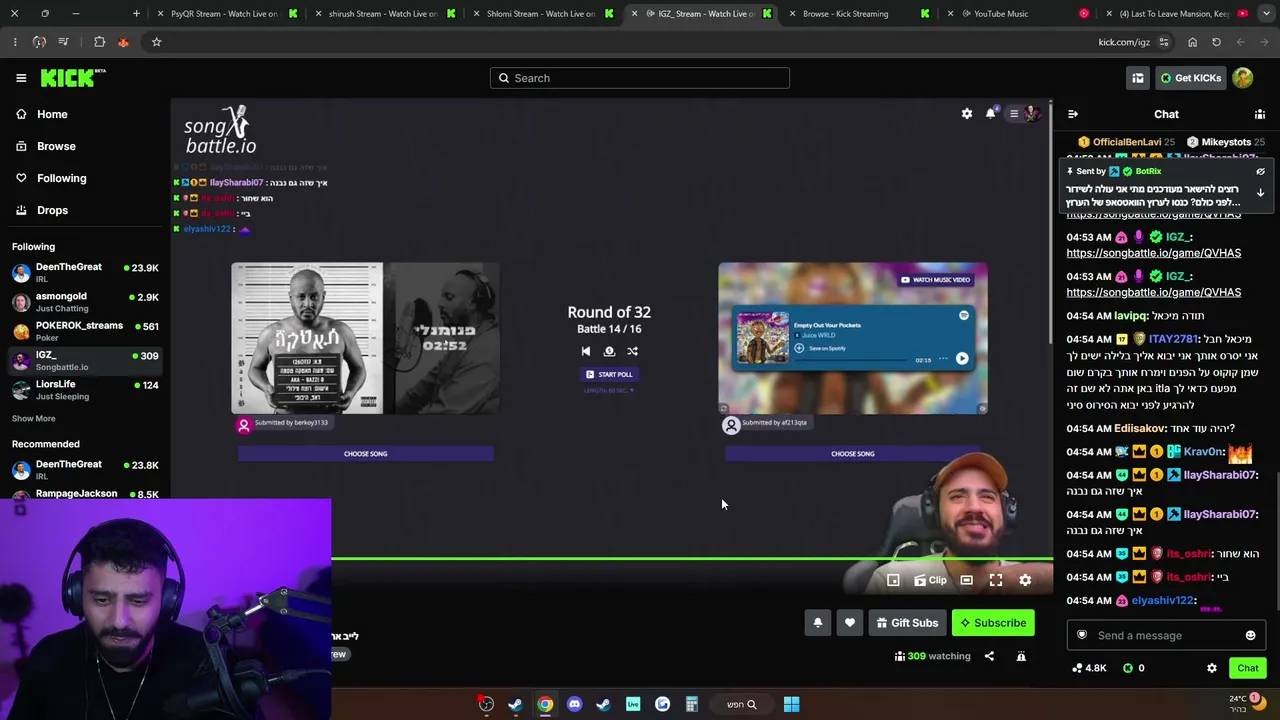Click the KICK logo
This screenshot has width=1280, height=720.
coord(73,78)
